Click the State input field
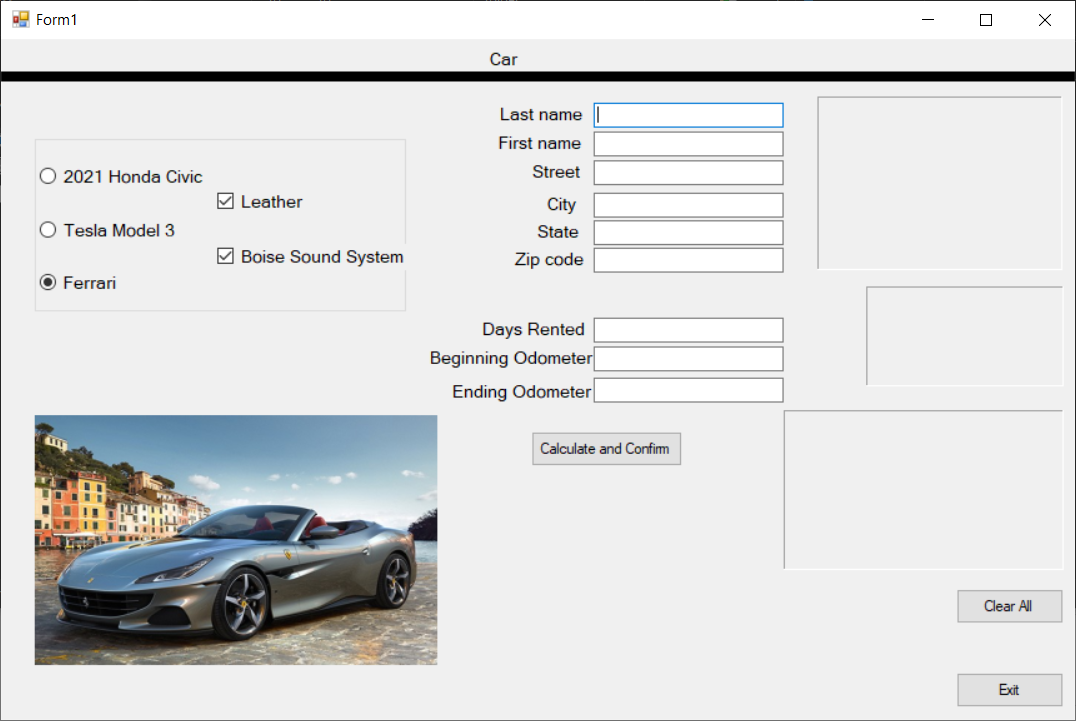Screen dimensions: 1076x721 tap(688, 232)
